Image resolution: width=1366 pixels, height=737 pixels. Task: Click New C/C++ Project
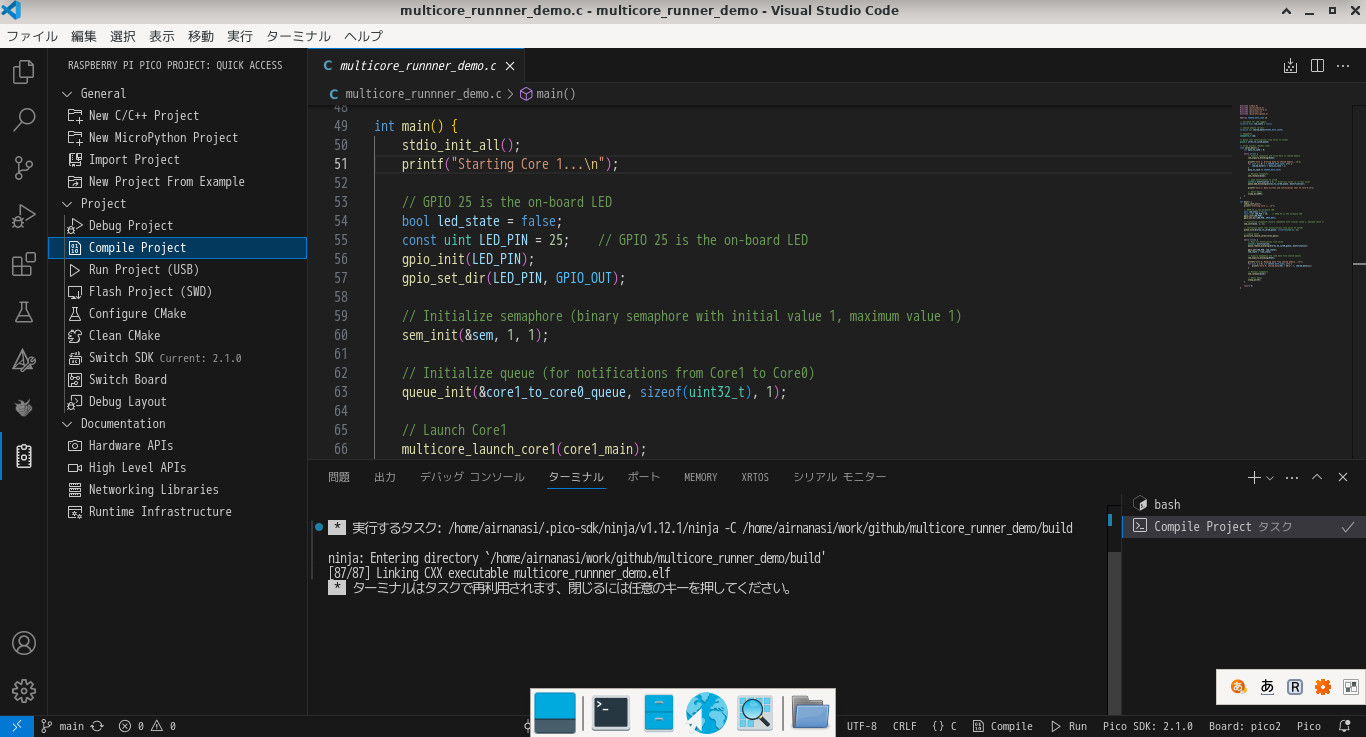(177, 115)
